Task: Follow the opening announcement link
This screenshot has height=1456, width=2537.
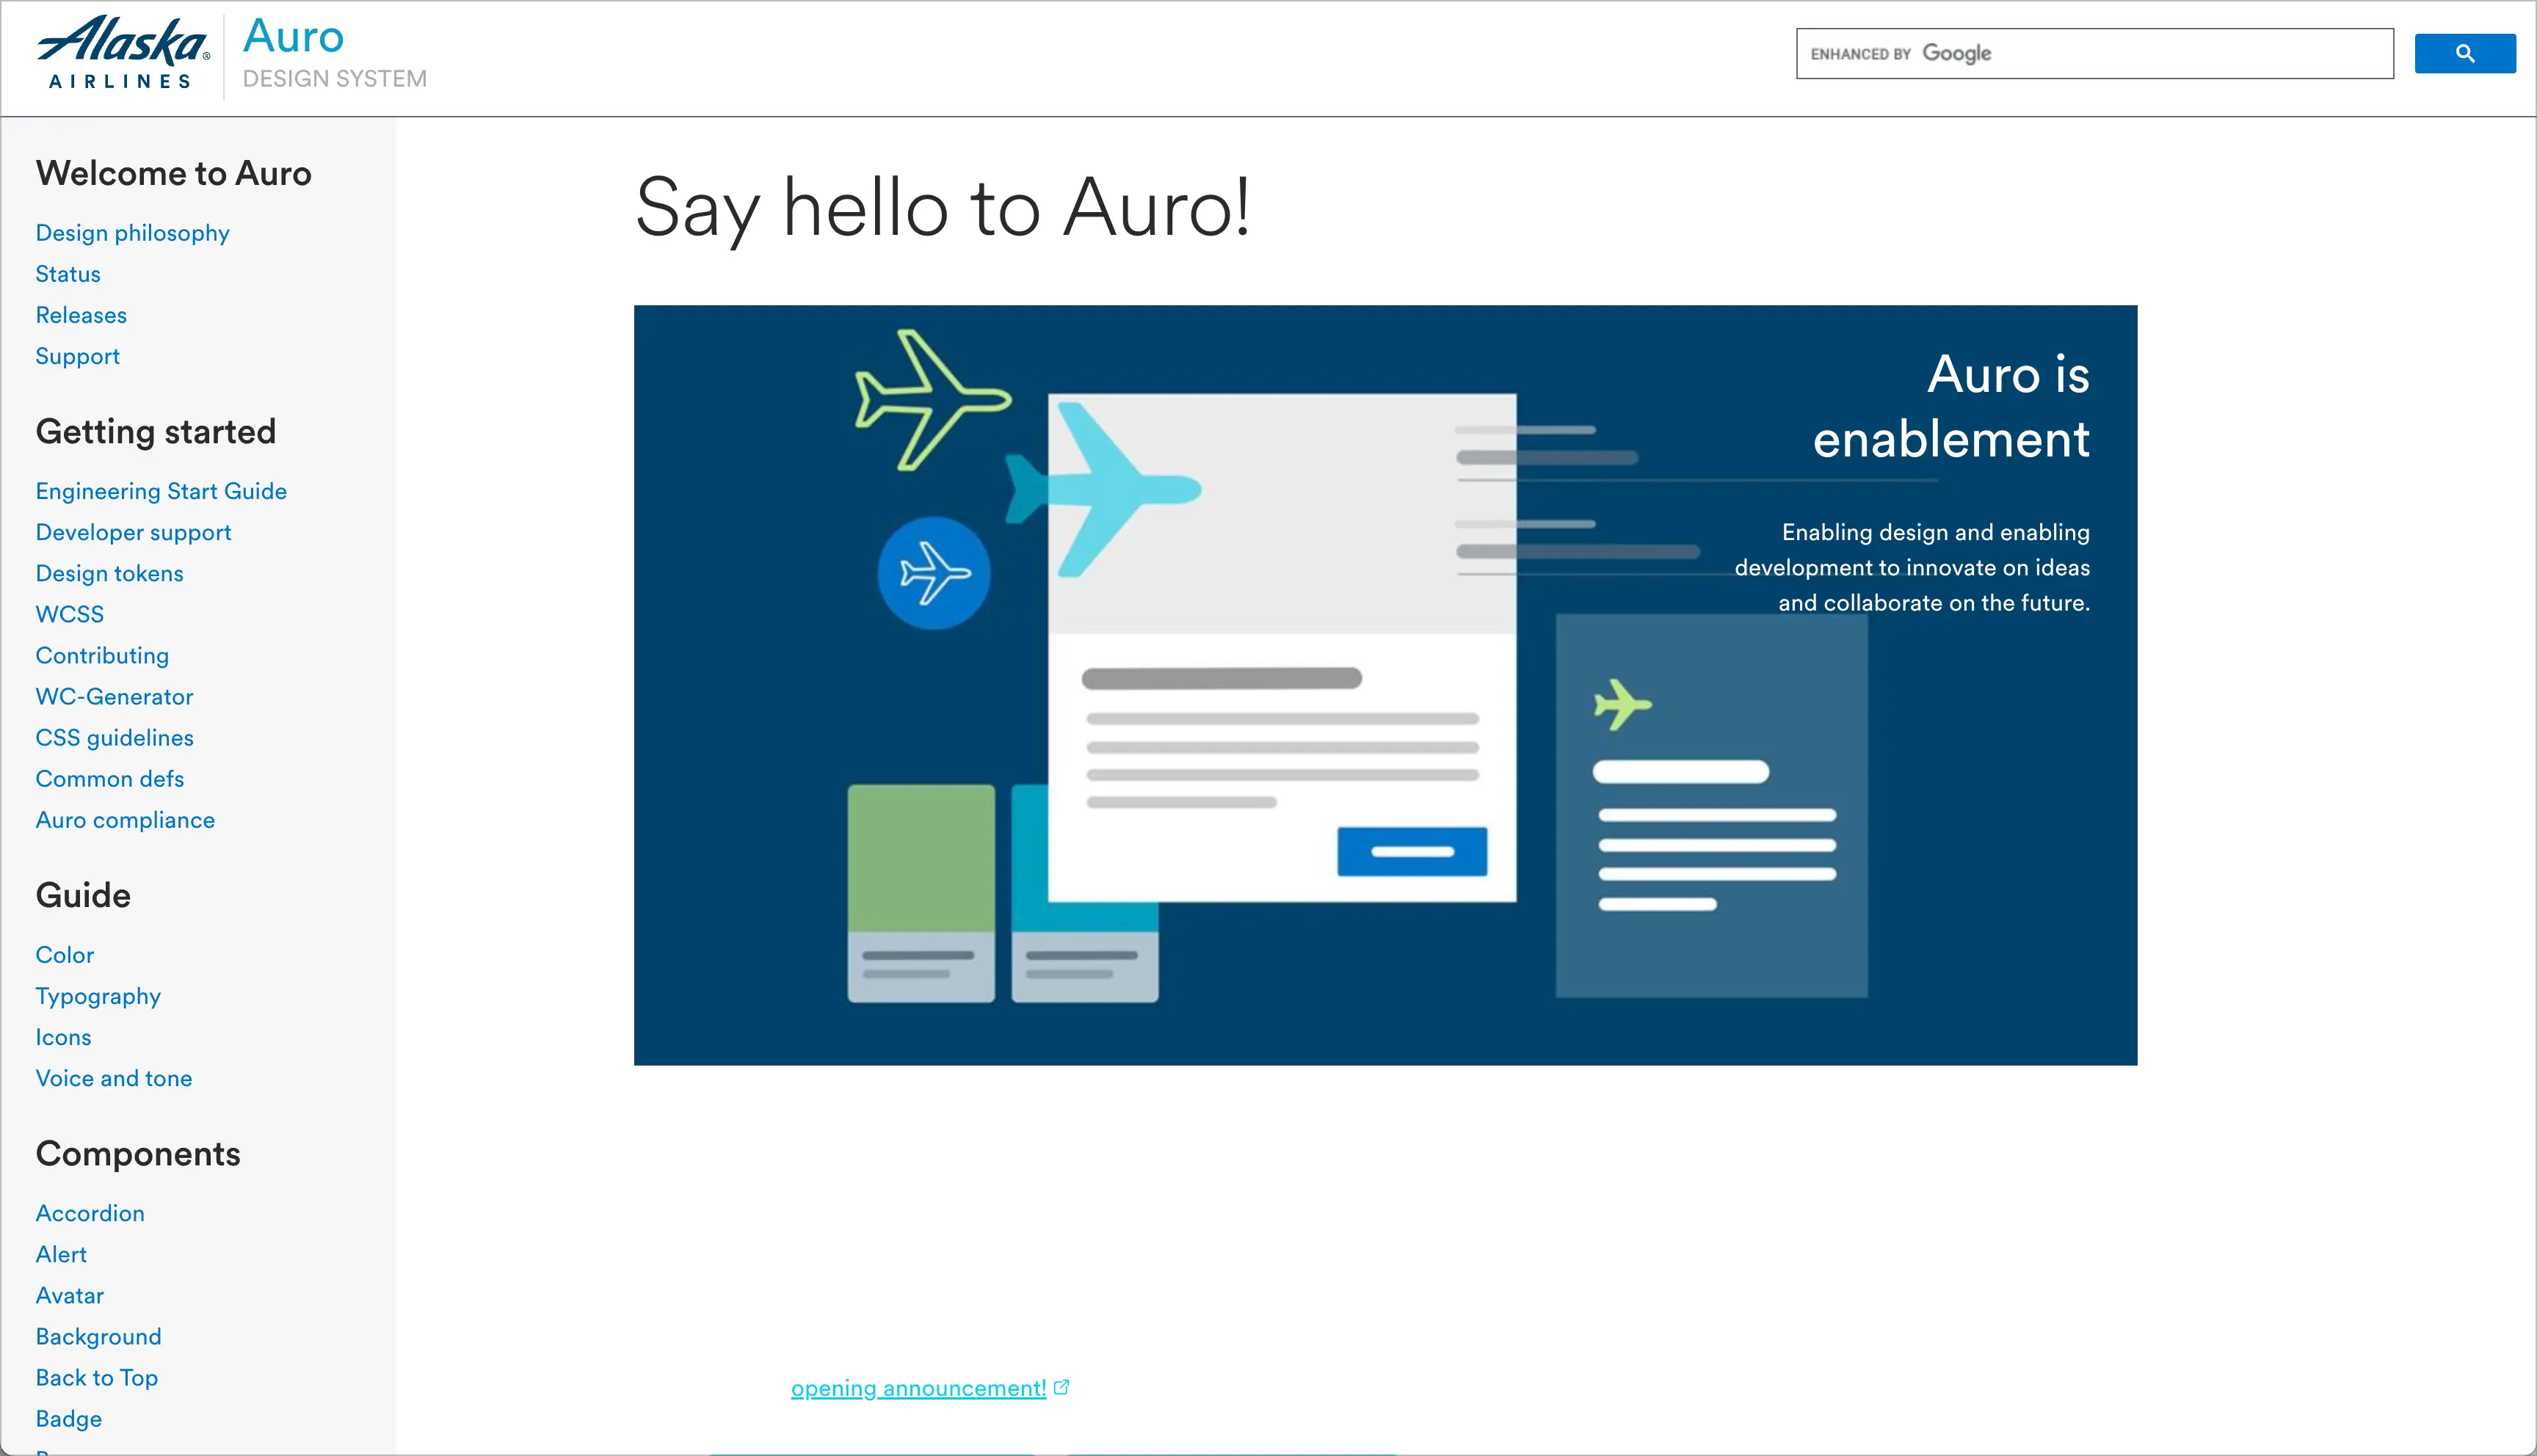Action: tap(918, 1388)
